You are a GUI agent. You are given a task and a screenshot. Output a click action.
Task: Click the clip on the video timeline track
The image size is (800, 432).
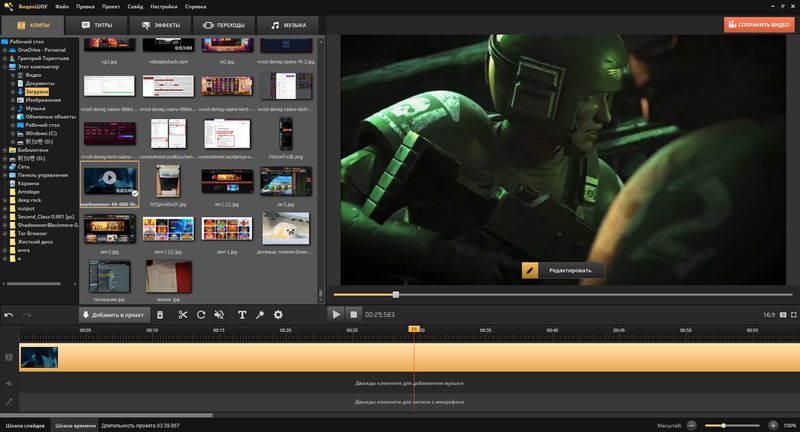pyautogui.click(x=410, y=357)
